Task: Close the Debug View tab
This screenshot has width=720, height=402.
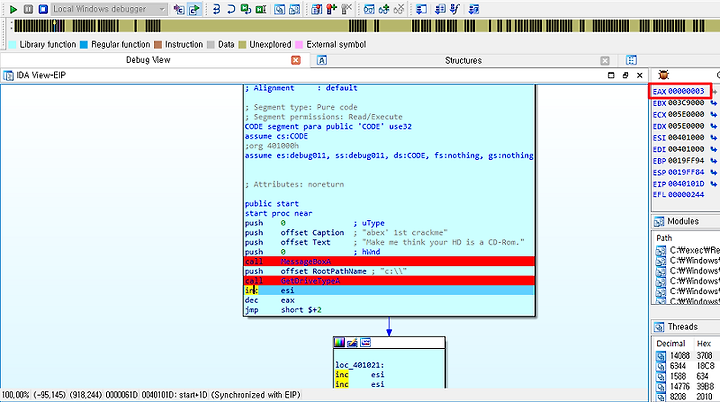Action: point(296,60)
